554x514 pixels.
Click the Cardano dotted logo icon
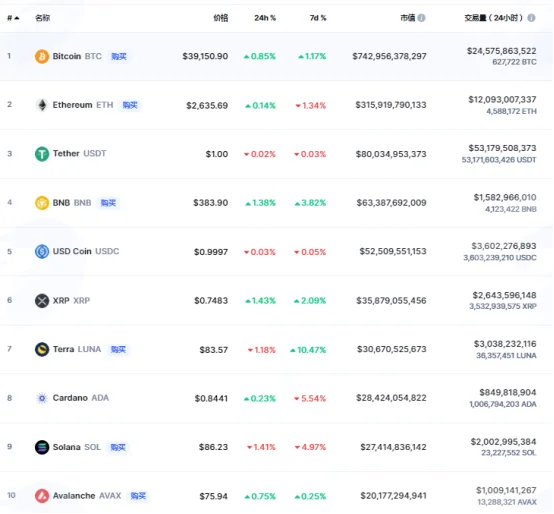coord(42,398)
